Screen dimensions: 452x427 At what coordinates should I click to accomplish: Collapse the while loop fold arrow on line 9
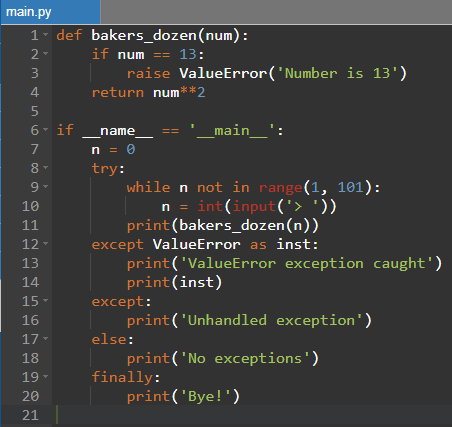coord(45,186)
